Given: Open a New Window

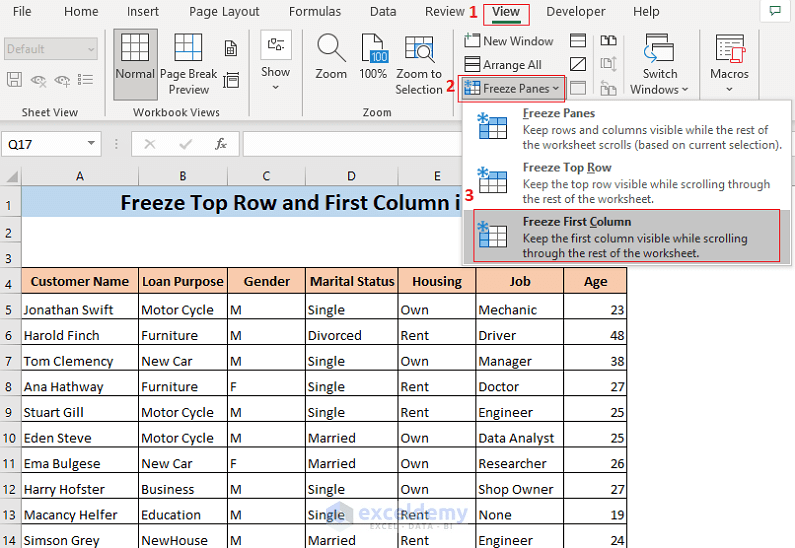Looking at the screenshot, I should tap(509, 41).
